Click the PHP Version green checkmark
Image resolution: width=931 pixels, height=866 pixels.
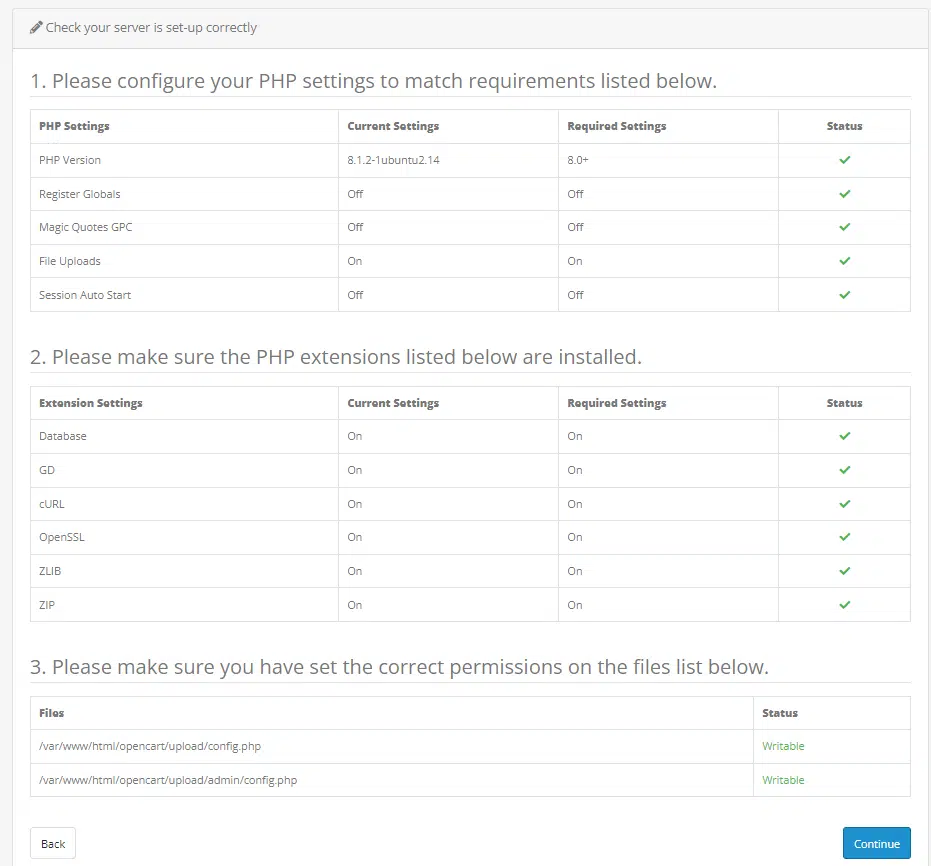844,160
